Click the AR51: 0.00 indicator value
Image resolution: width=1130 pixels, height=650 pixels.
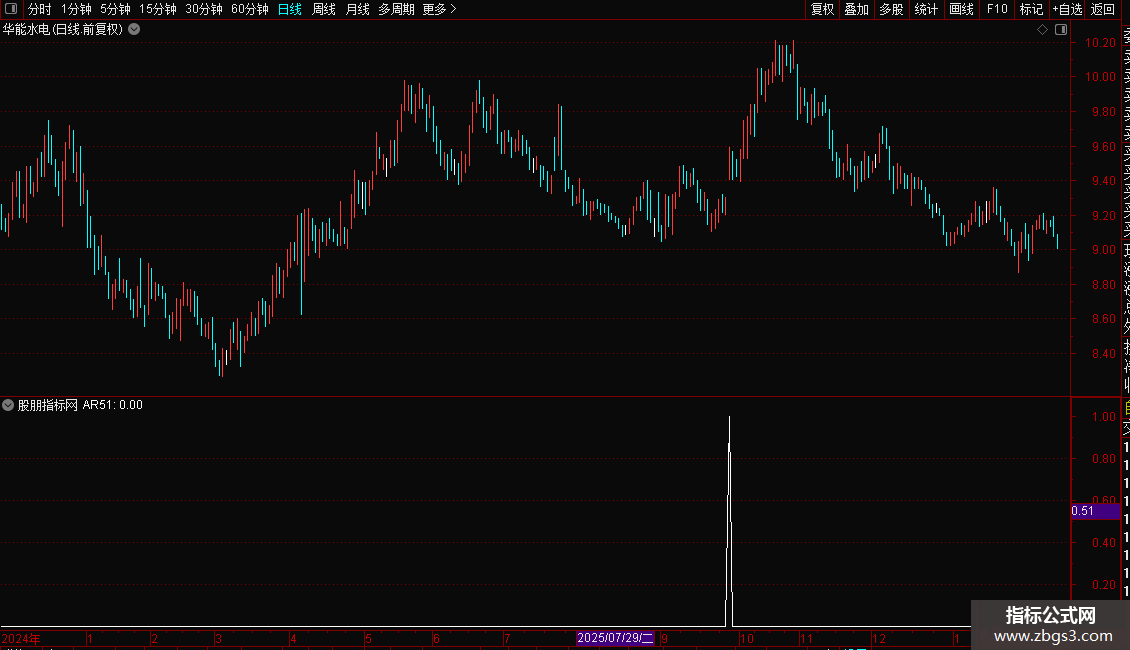coord(112,405)
